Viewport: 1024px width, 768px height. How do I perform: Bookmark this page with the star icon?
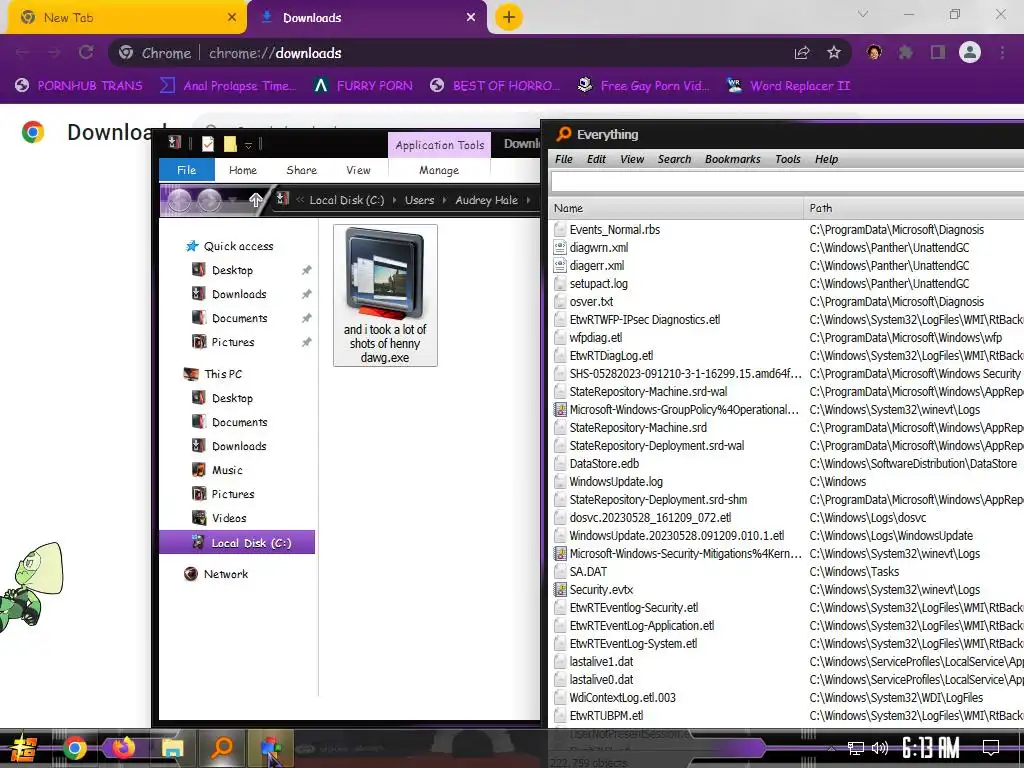click(834, 52)
